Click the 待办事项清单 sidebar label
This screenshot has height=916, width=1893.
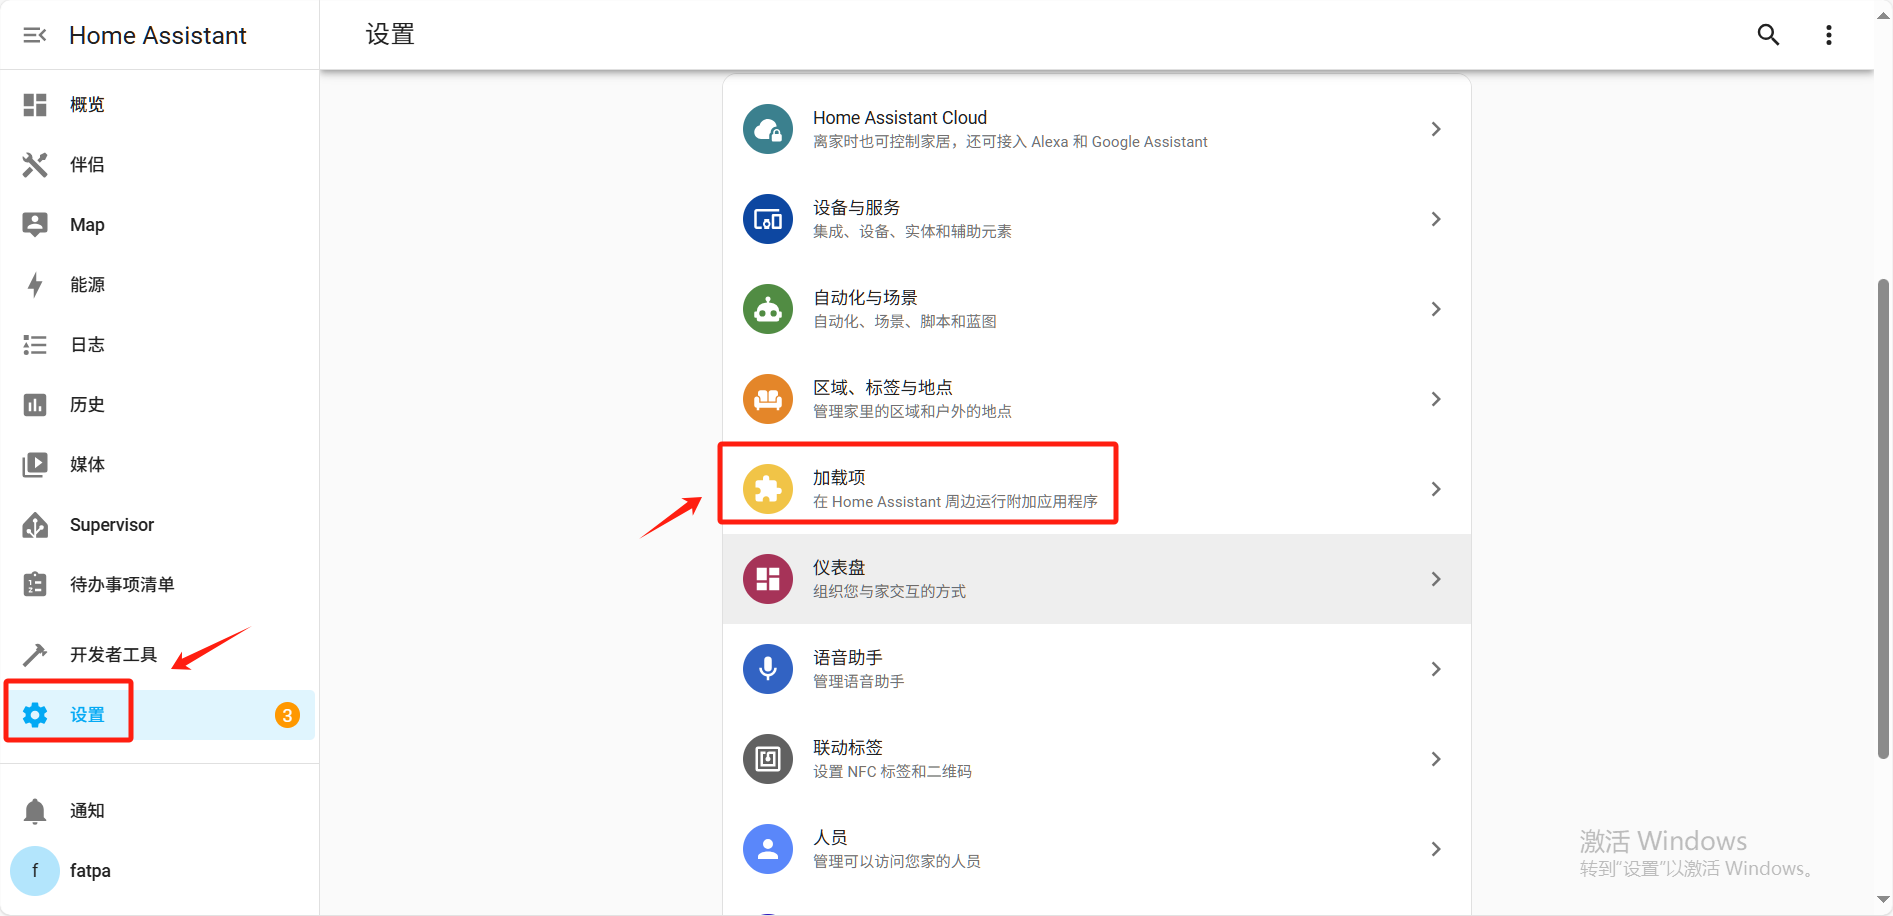[x=122, y=585]
